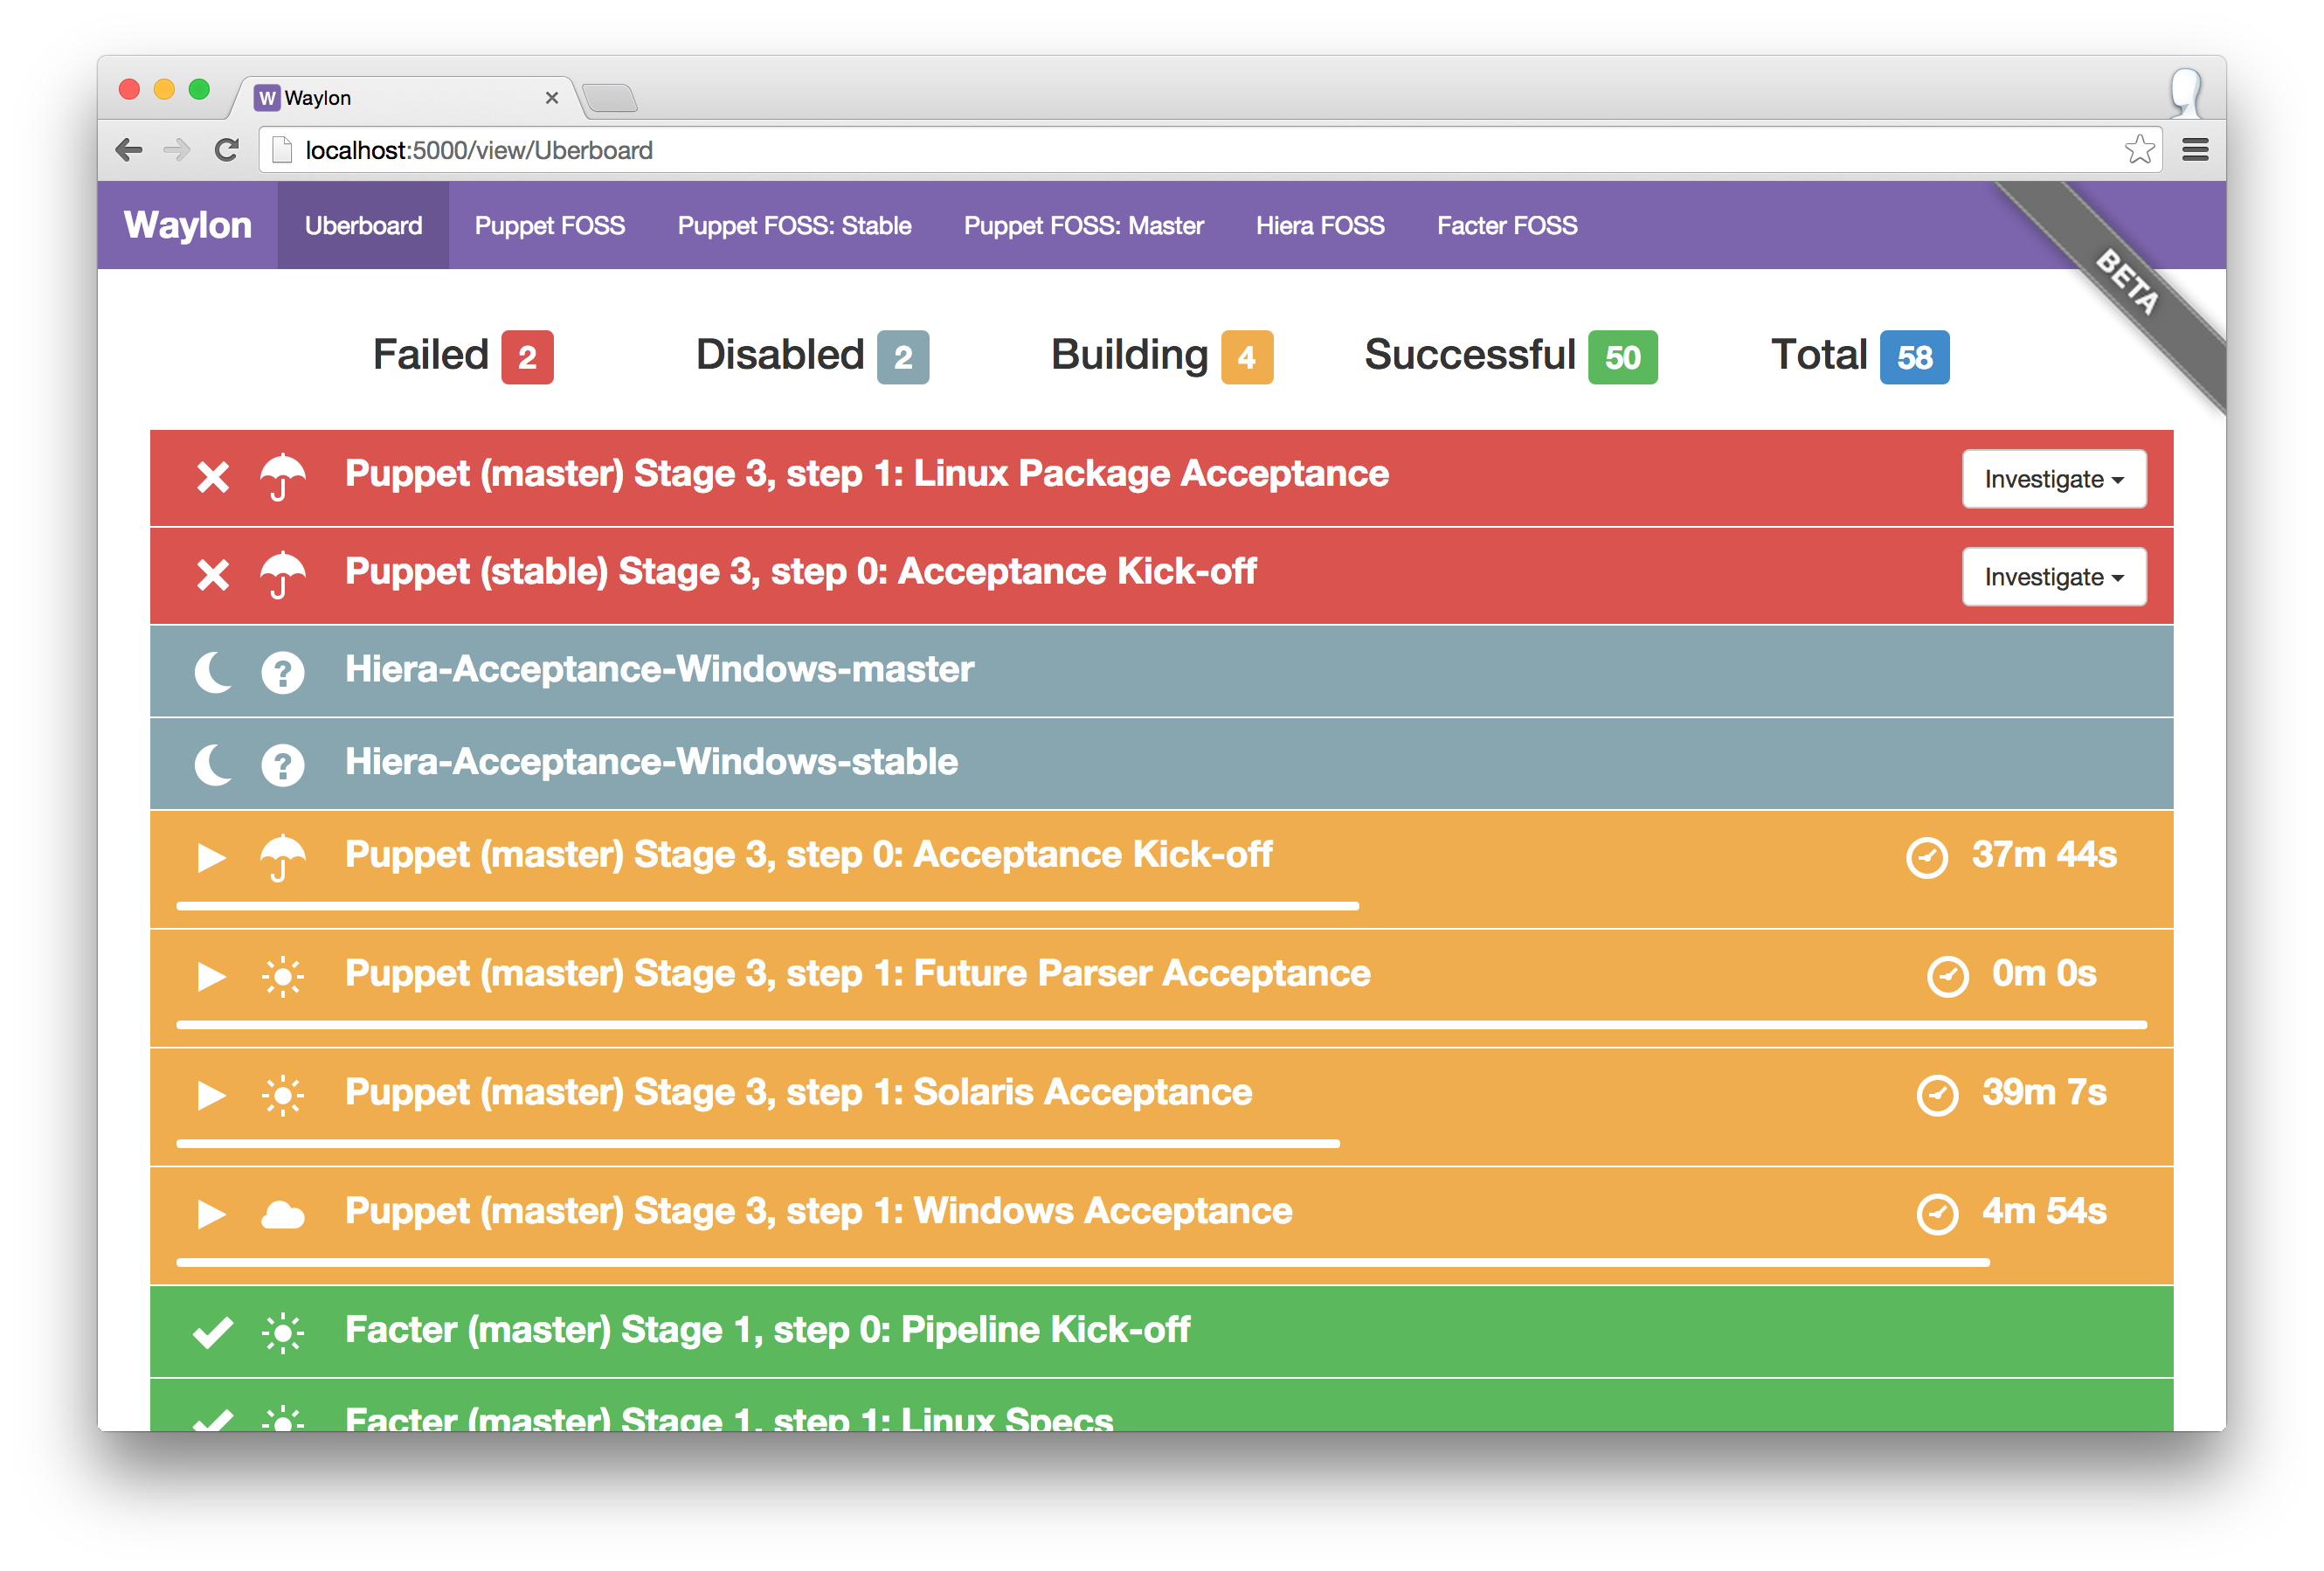Open the Hiera FOSS view
The image size is (2324, 1571).
pyautogui.click(x=1319, y=226)
